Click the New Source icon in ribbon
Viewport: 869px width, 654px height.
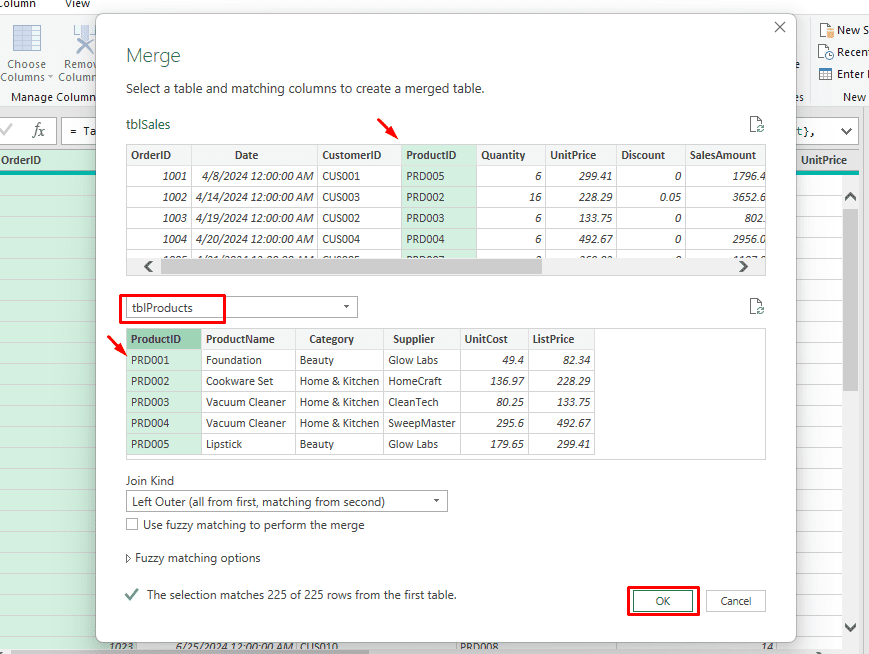pyautogui.click(x=826, y=30)
